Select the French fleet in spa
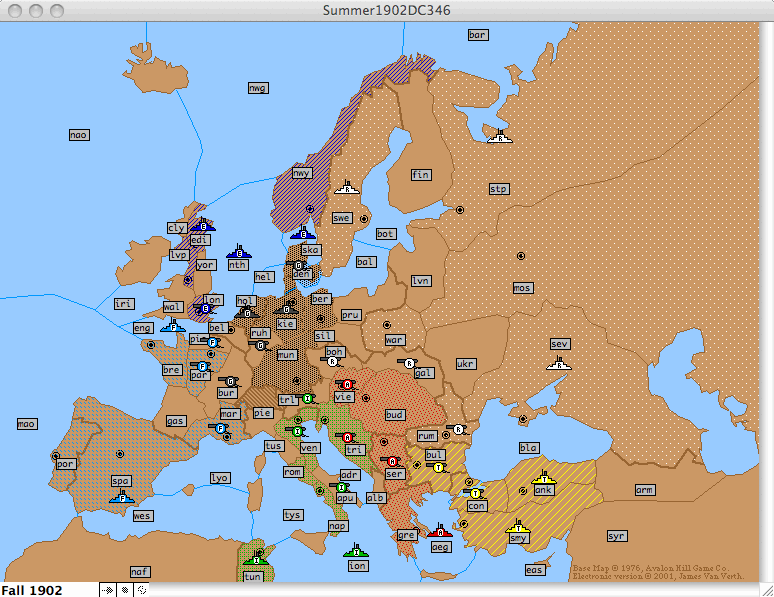Viewport: 774px width, 597px height. click(x=122, y=497)
